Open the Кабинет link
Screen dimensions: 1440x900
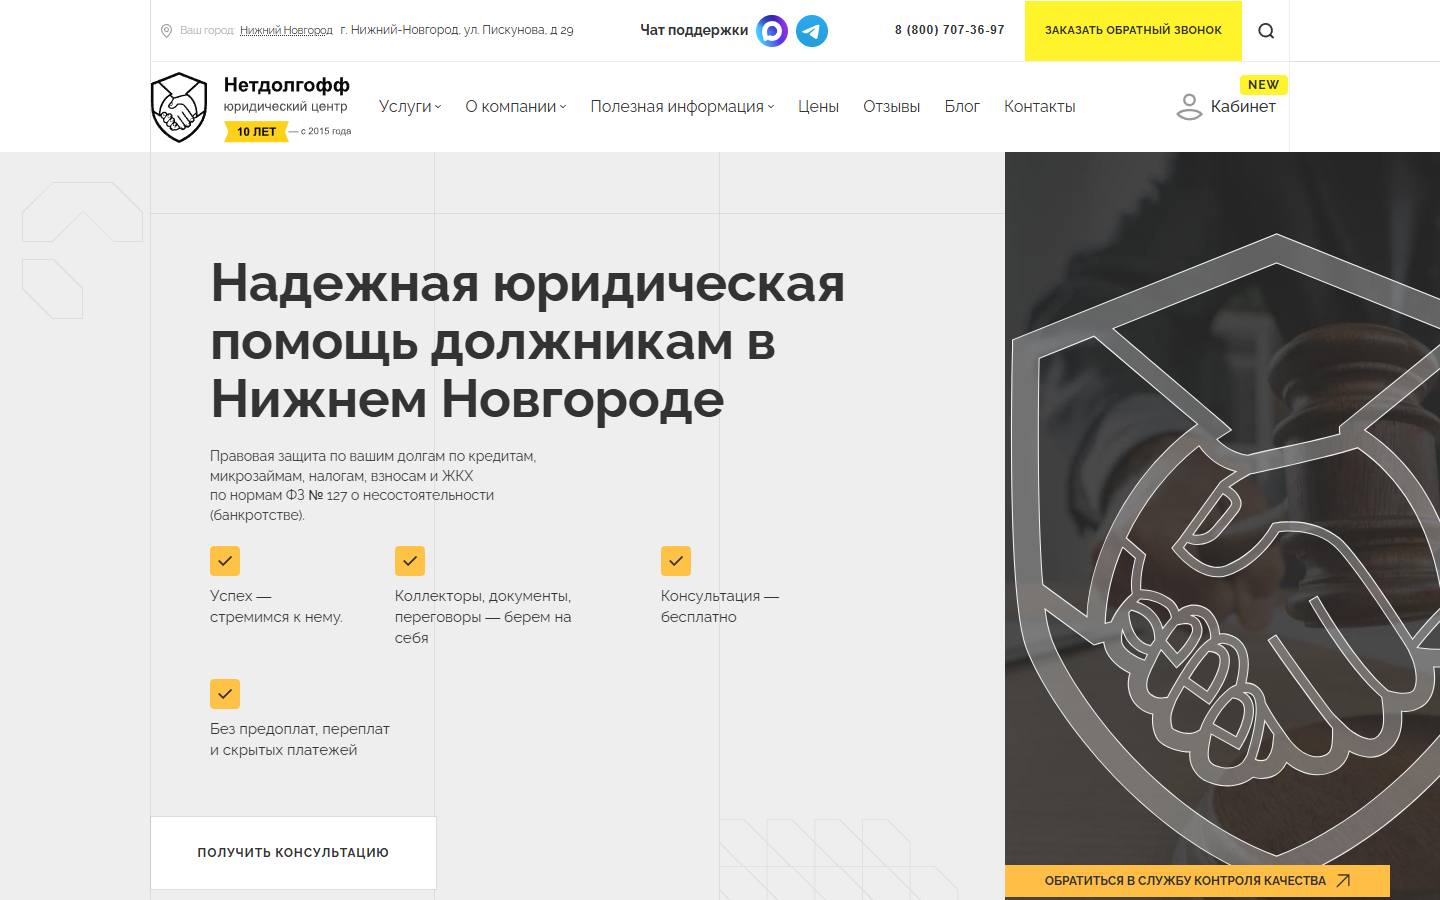point(1243,107)
